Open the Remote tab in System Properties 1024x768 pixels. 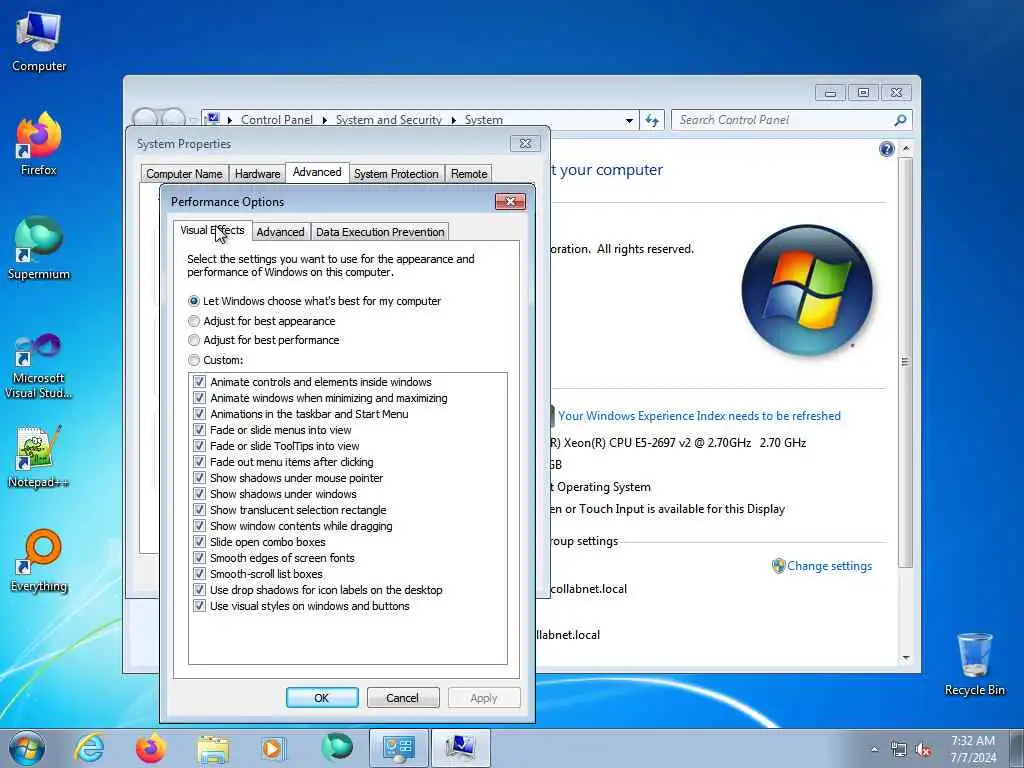[x=469, y=174]
